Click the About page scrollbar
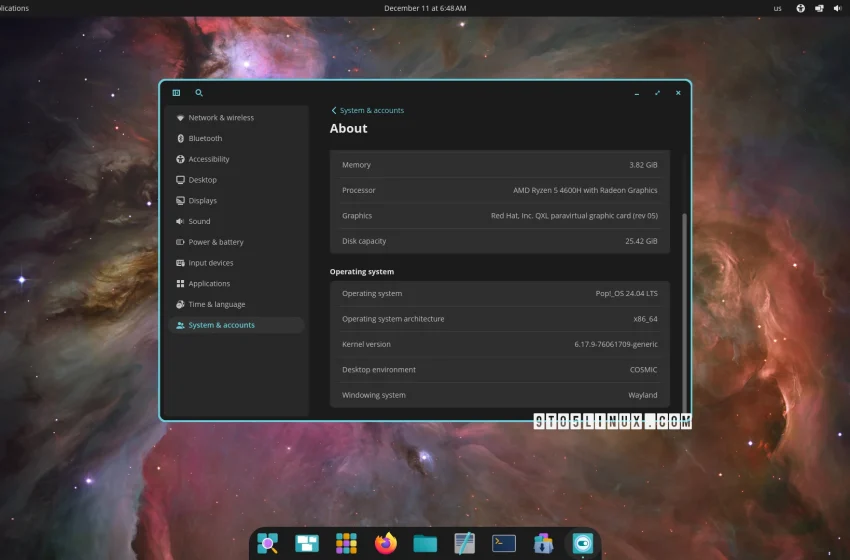This screenshot has height=560, width=850. pyautogui.click(x=684, y=312)
